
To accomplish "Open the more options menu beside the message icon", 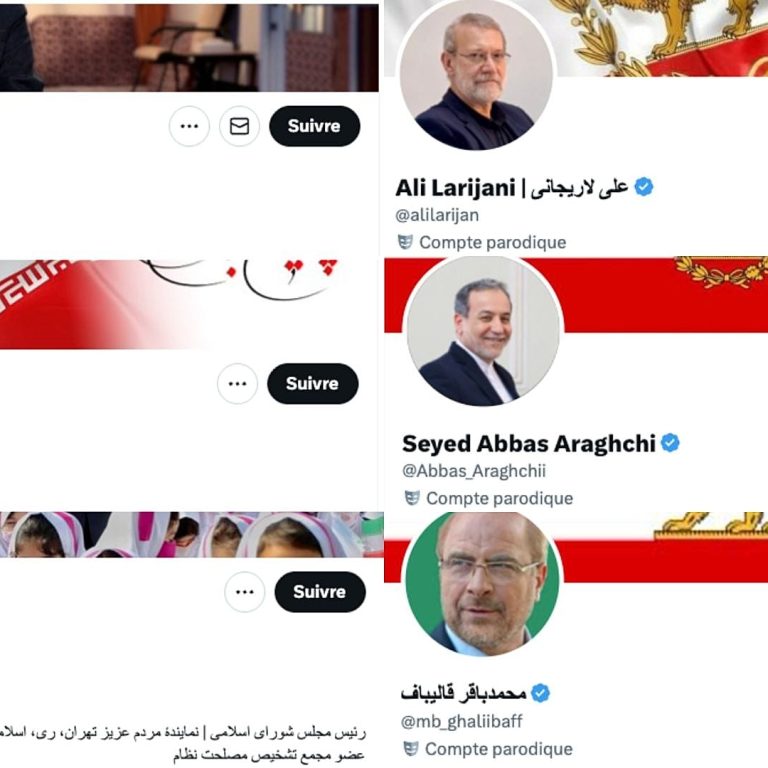I will 189,126.
